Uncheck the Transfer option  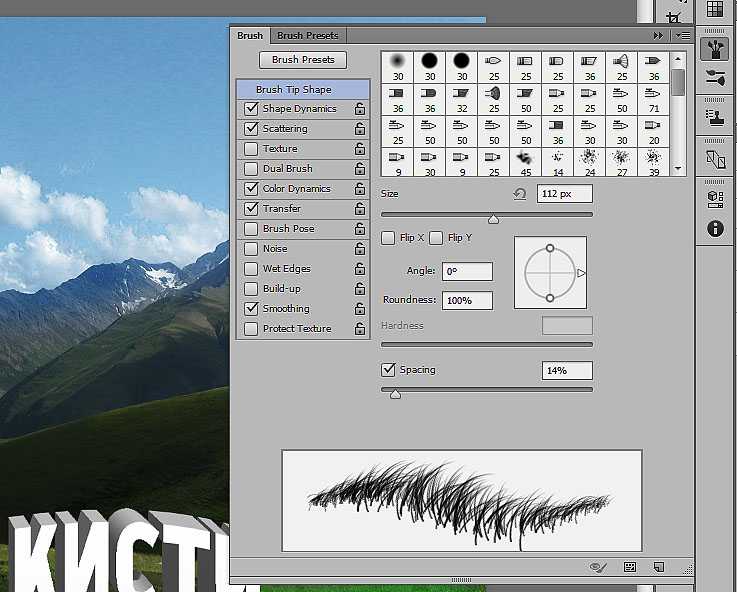(x=251, y=209)
